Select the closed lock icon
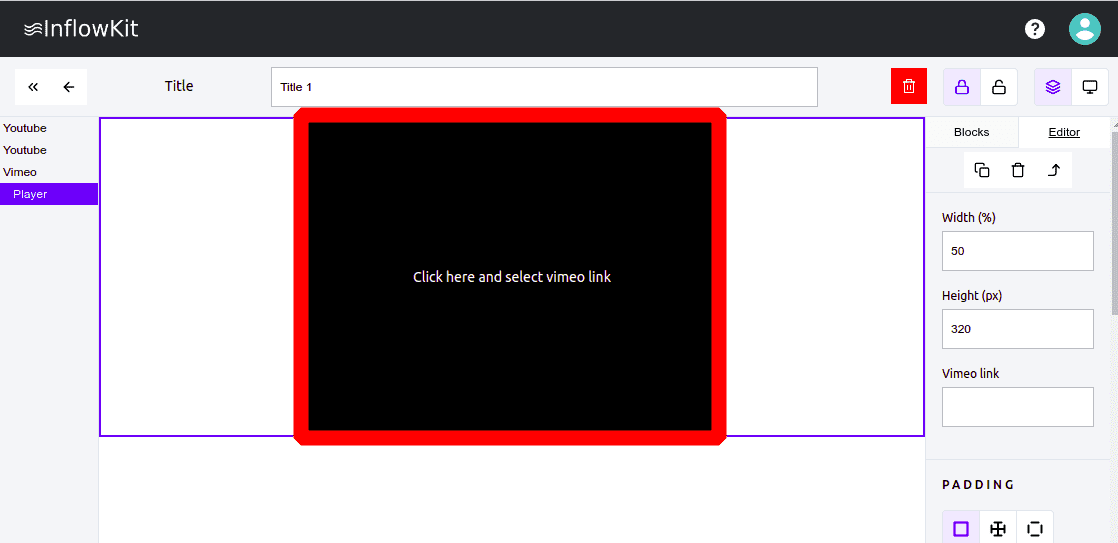 [962, 87]
